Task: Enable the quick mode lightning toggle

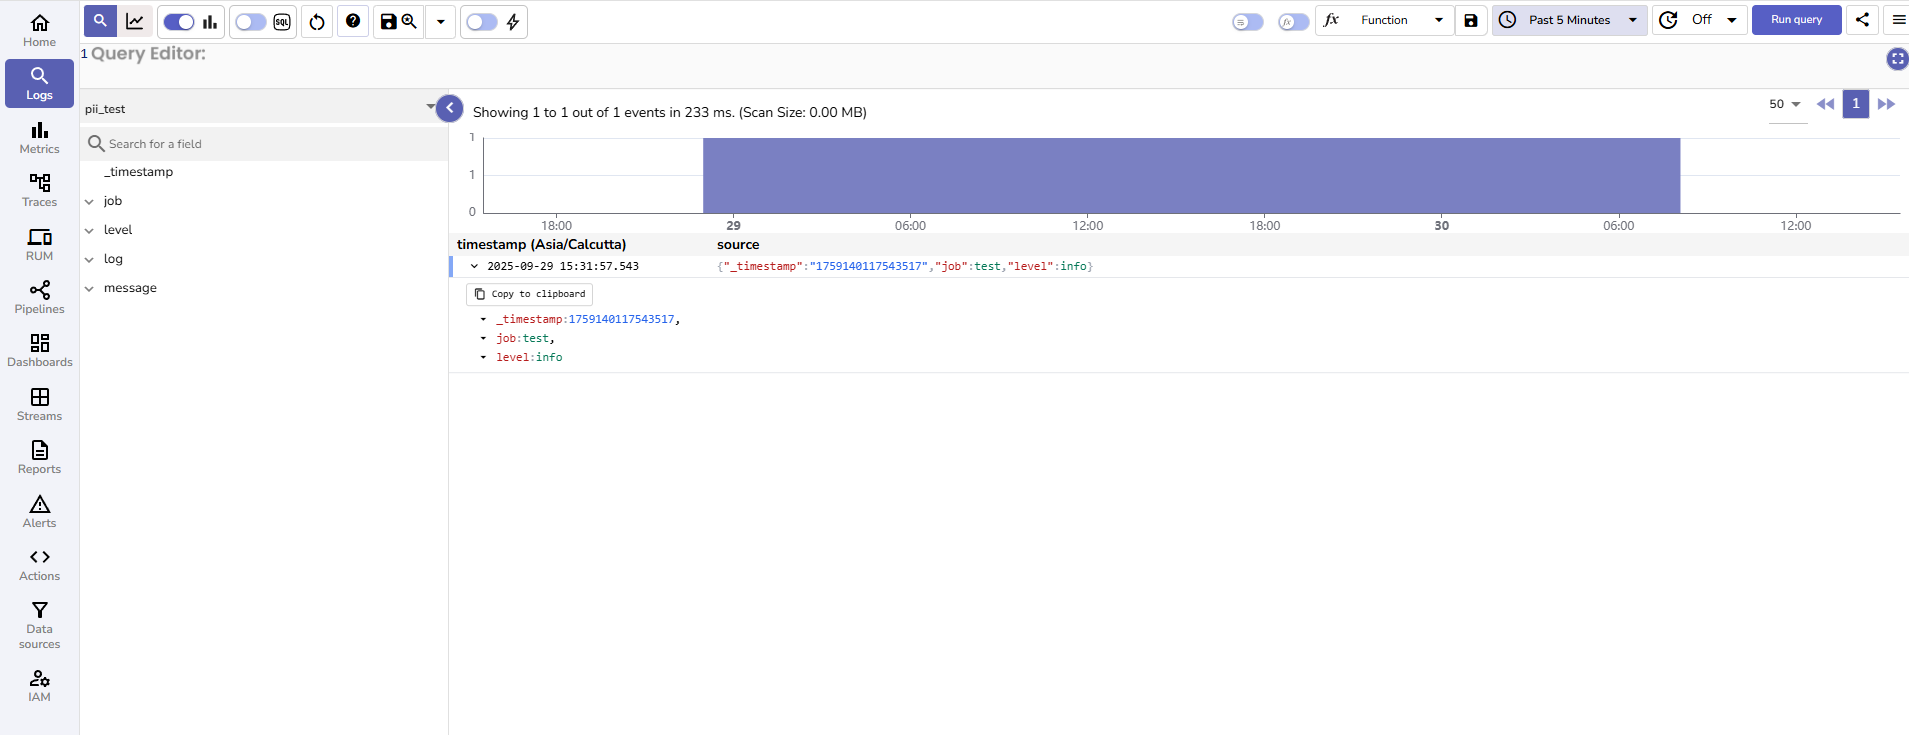Action: [482, 22]
